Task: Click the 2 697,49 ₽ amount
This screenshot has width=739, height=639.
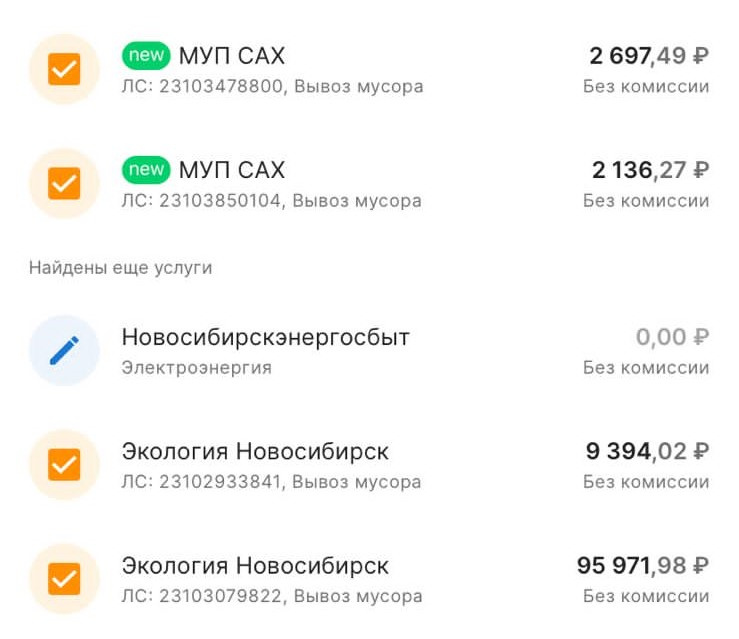Action: pos(649,56)
